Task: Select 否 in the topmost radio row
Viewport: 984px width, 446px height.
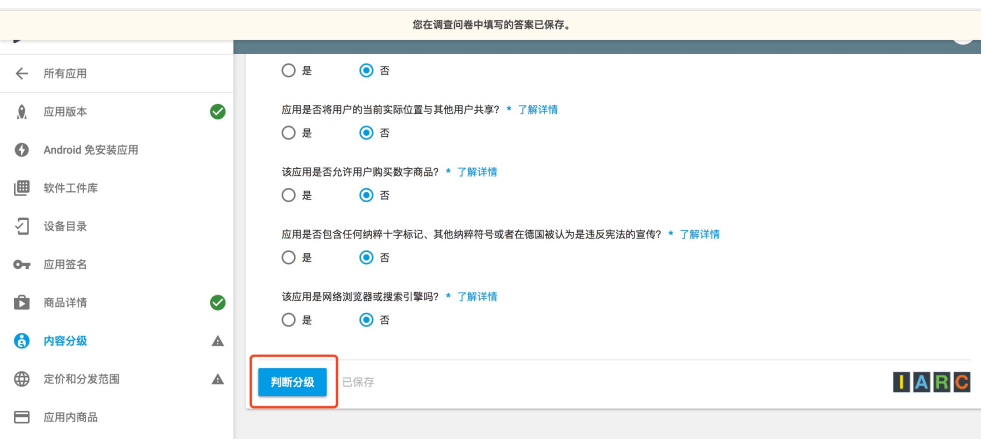Action: click(366, 70)
